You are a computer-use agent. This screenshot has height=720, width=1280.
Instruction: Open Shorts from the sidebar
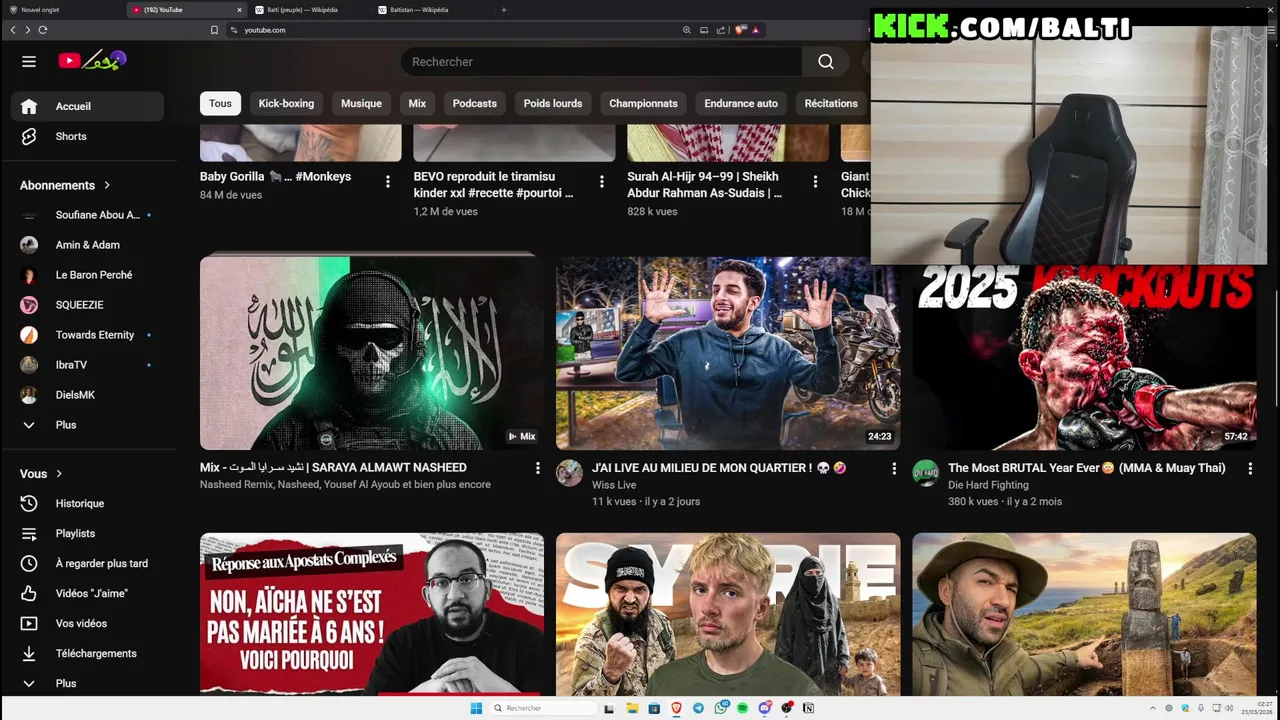click(87, 136)
